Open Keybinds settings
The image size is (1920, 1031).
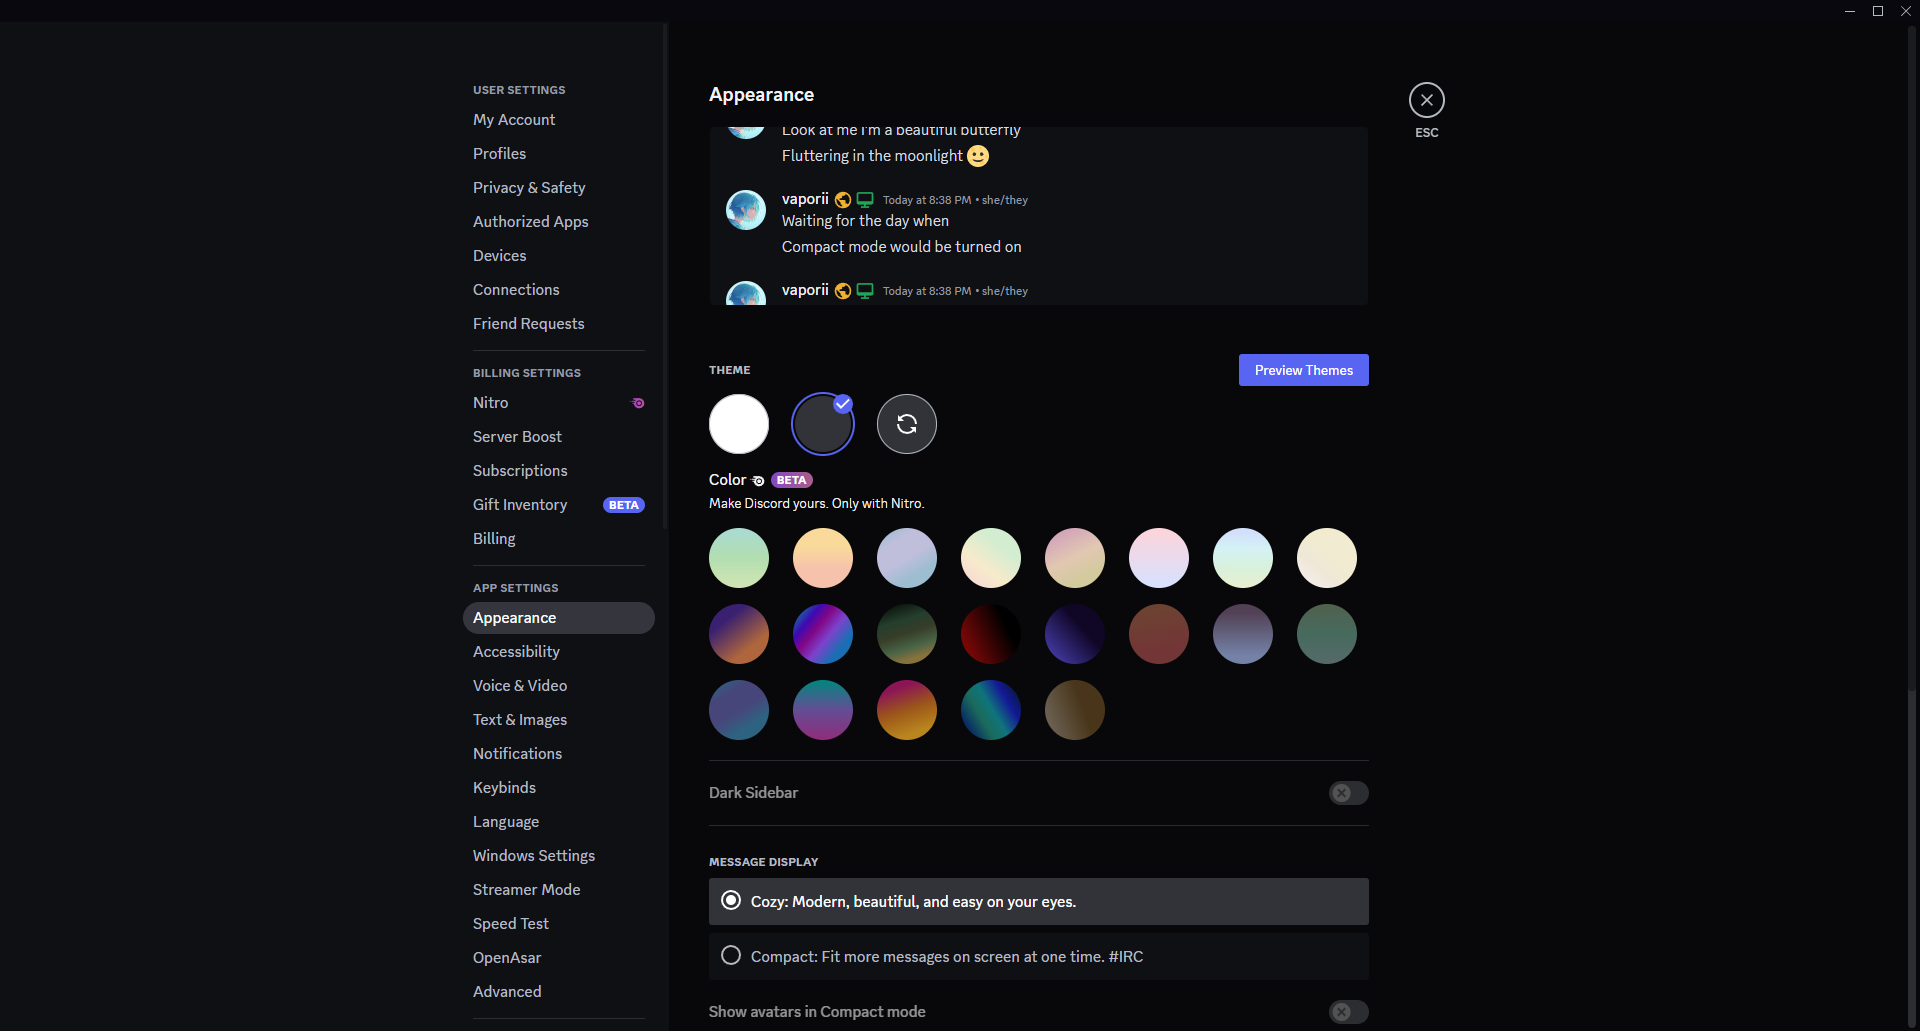click(559, 788)
